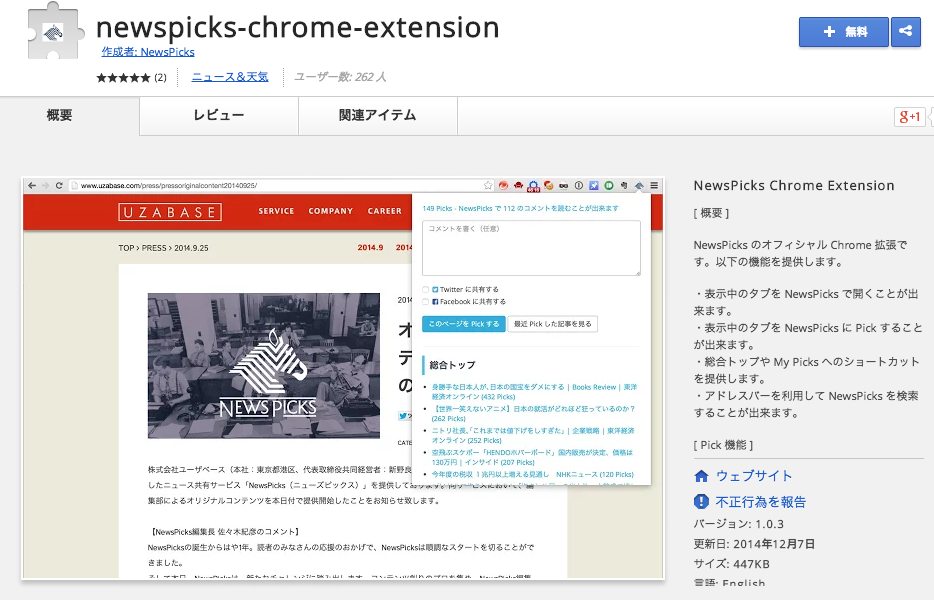Open the 149 Picks comments link
The height and width of the screenshot is (600, 934).
pos(521,209)
